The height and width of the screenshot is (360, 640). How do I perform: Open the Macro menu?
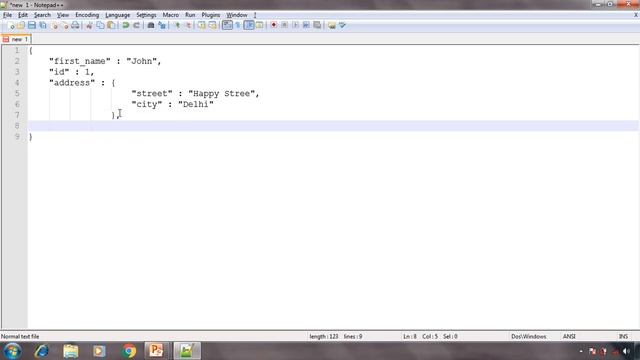(x=171, y=15)
